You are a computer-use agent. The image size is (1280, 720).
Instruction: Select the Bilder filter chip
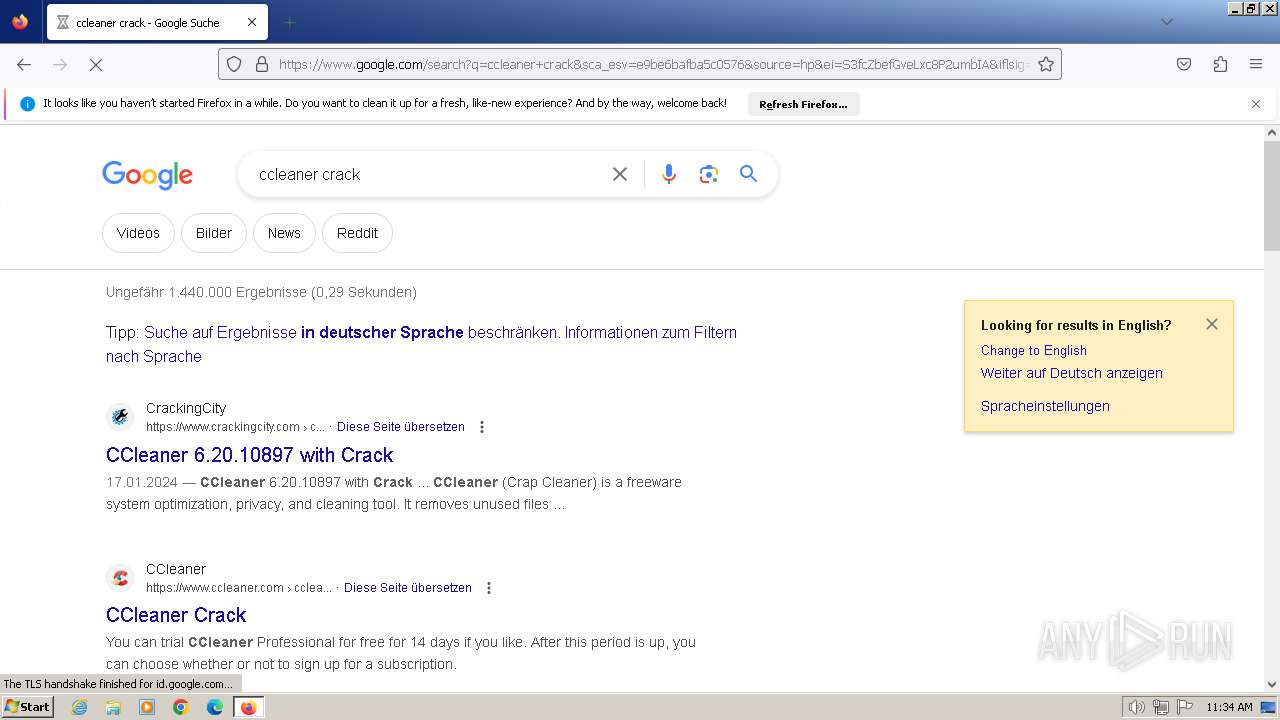[214, 233]
